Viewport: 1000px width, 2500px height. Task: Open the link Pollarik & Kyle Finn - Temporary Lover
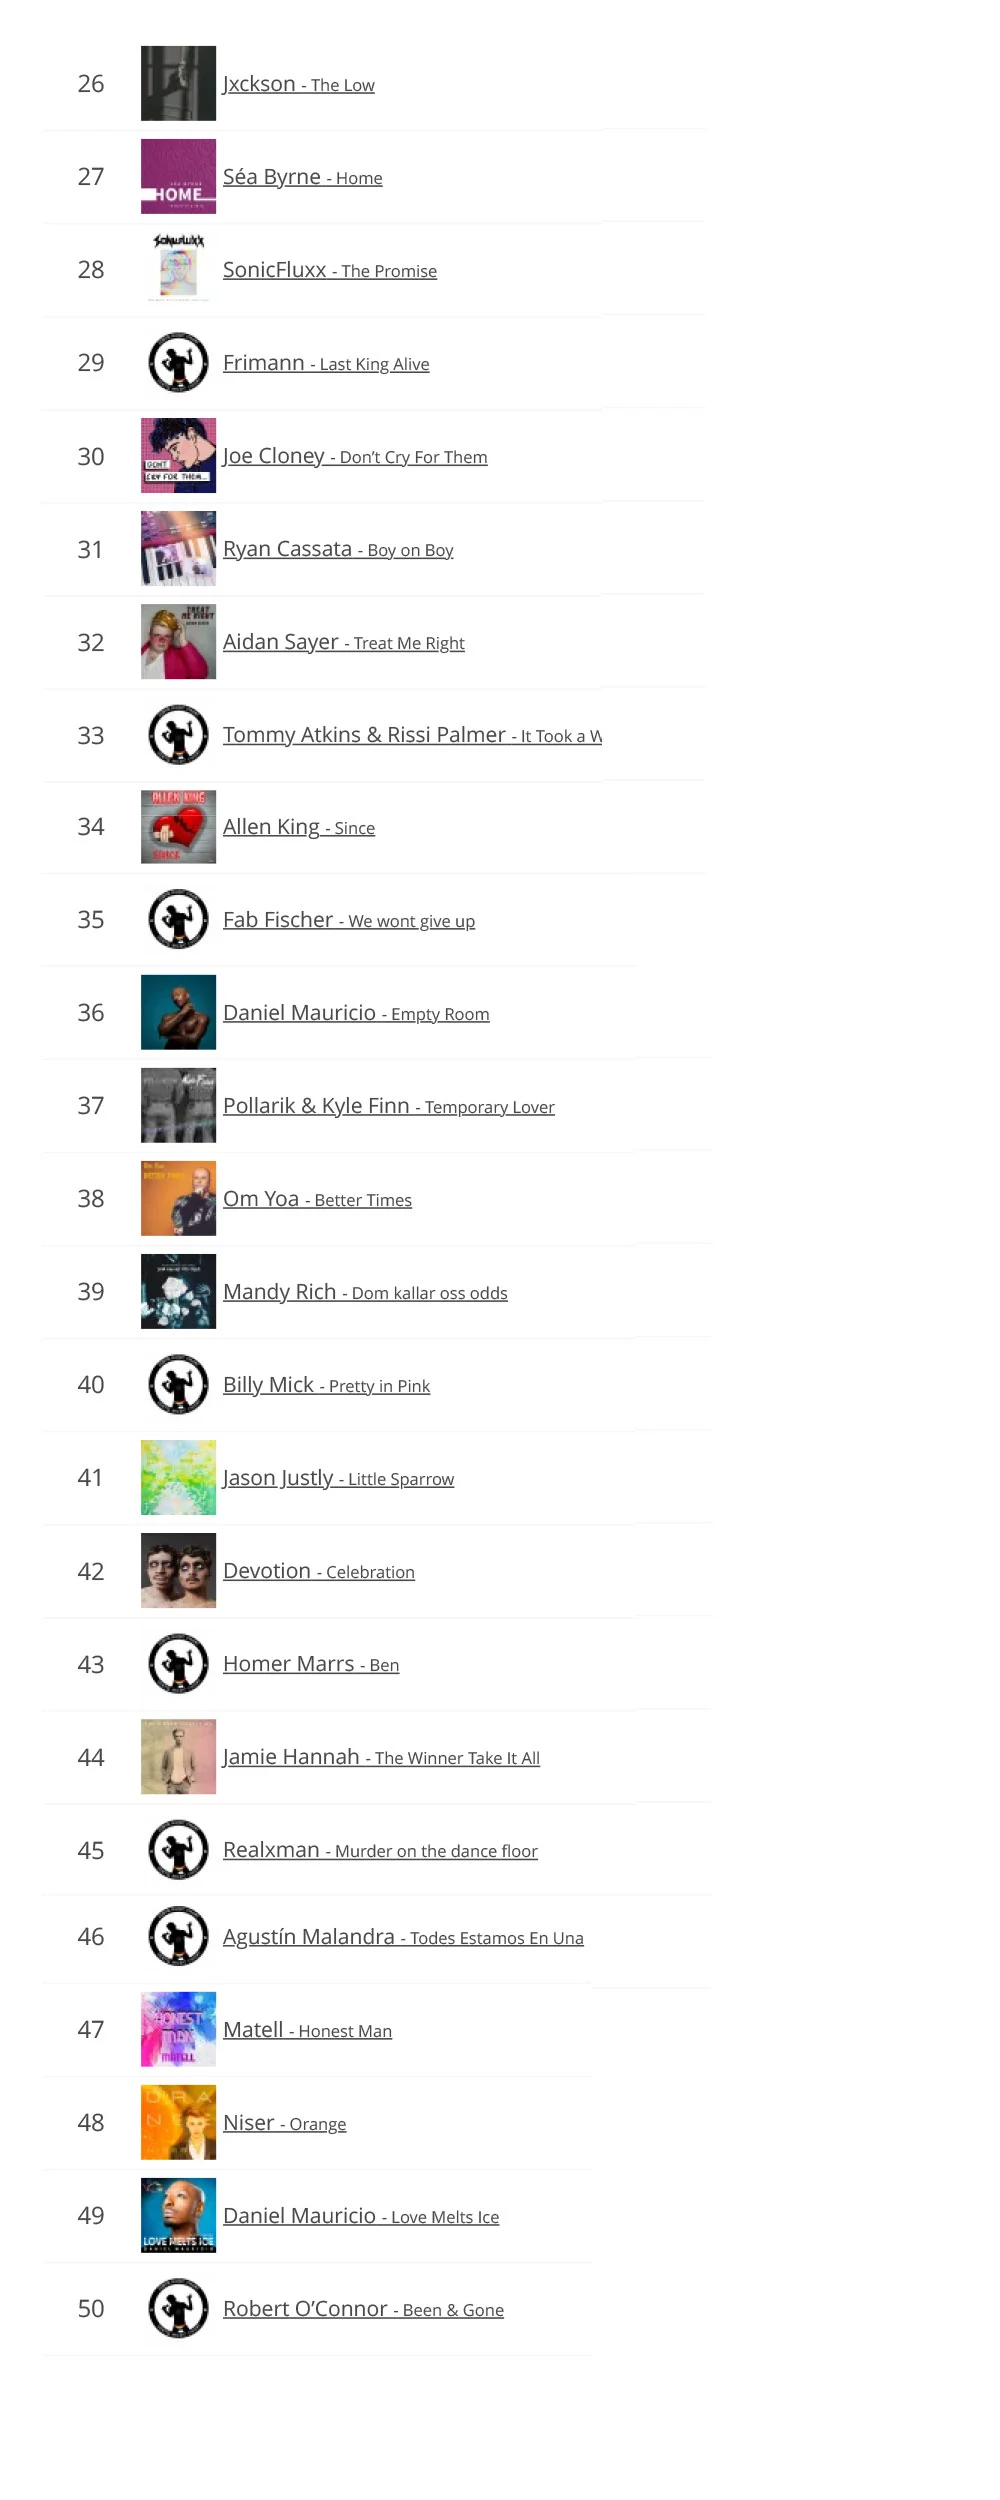(x=389, y=1105)
